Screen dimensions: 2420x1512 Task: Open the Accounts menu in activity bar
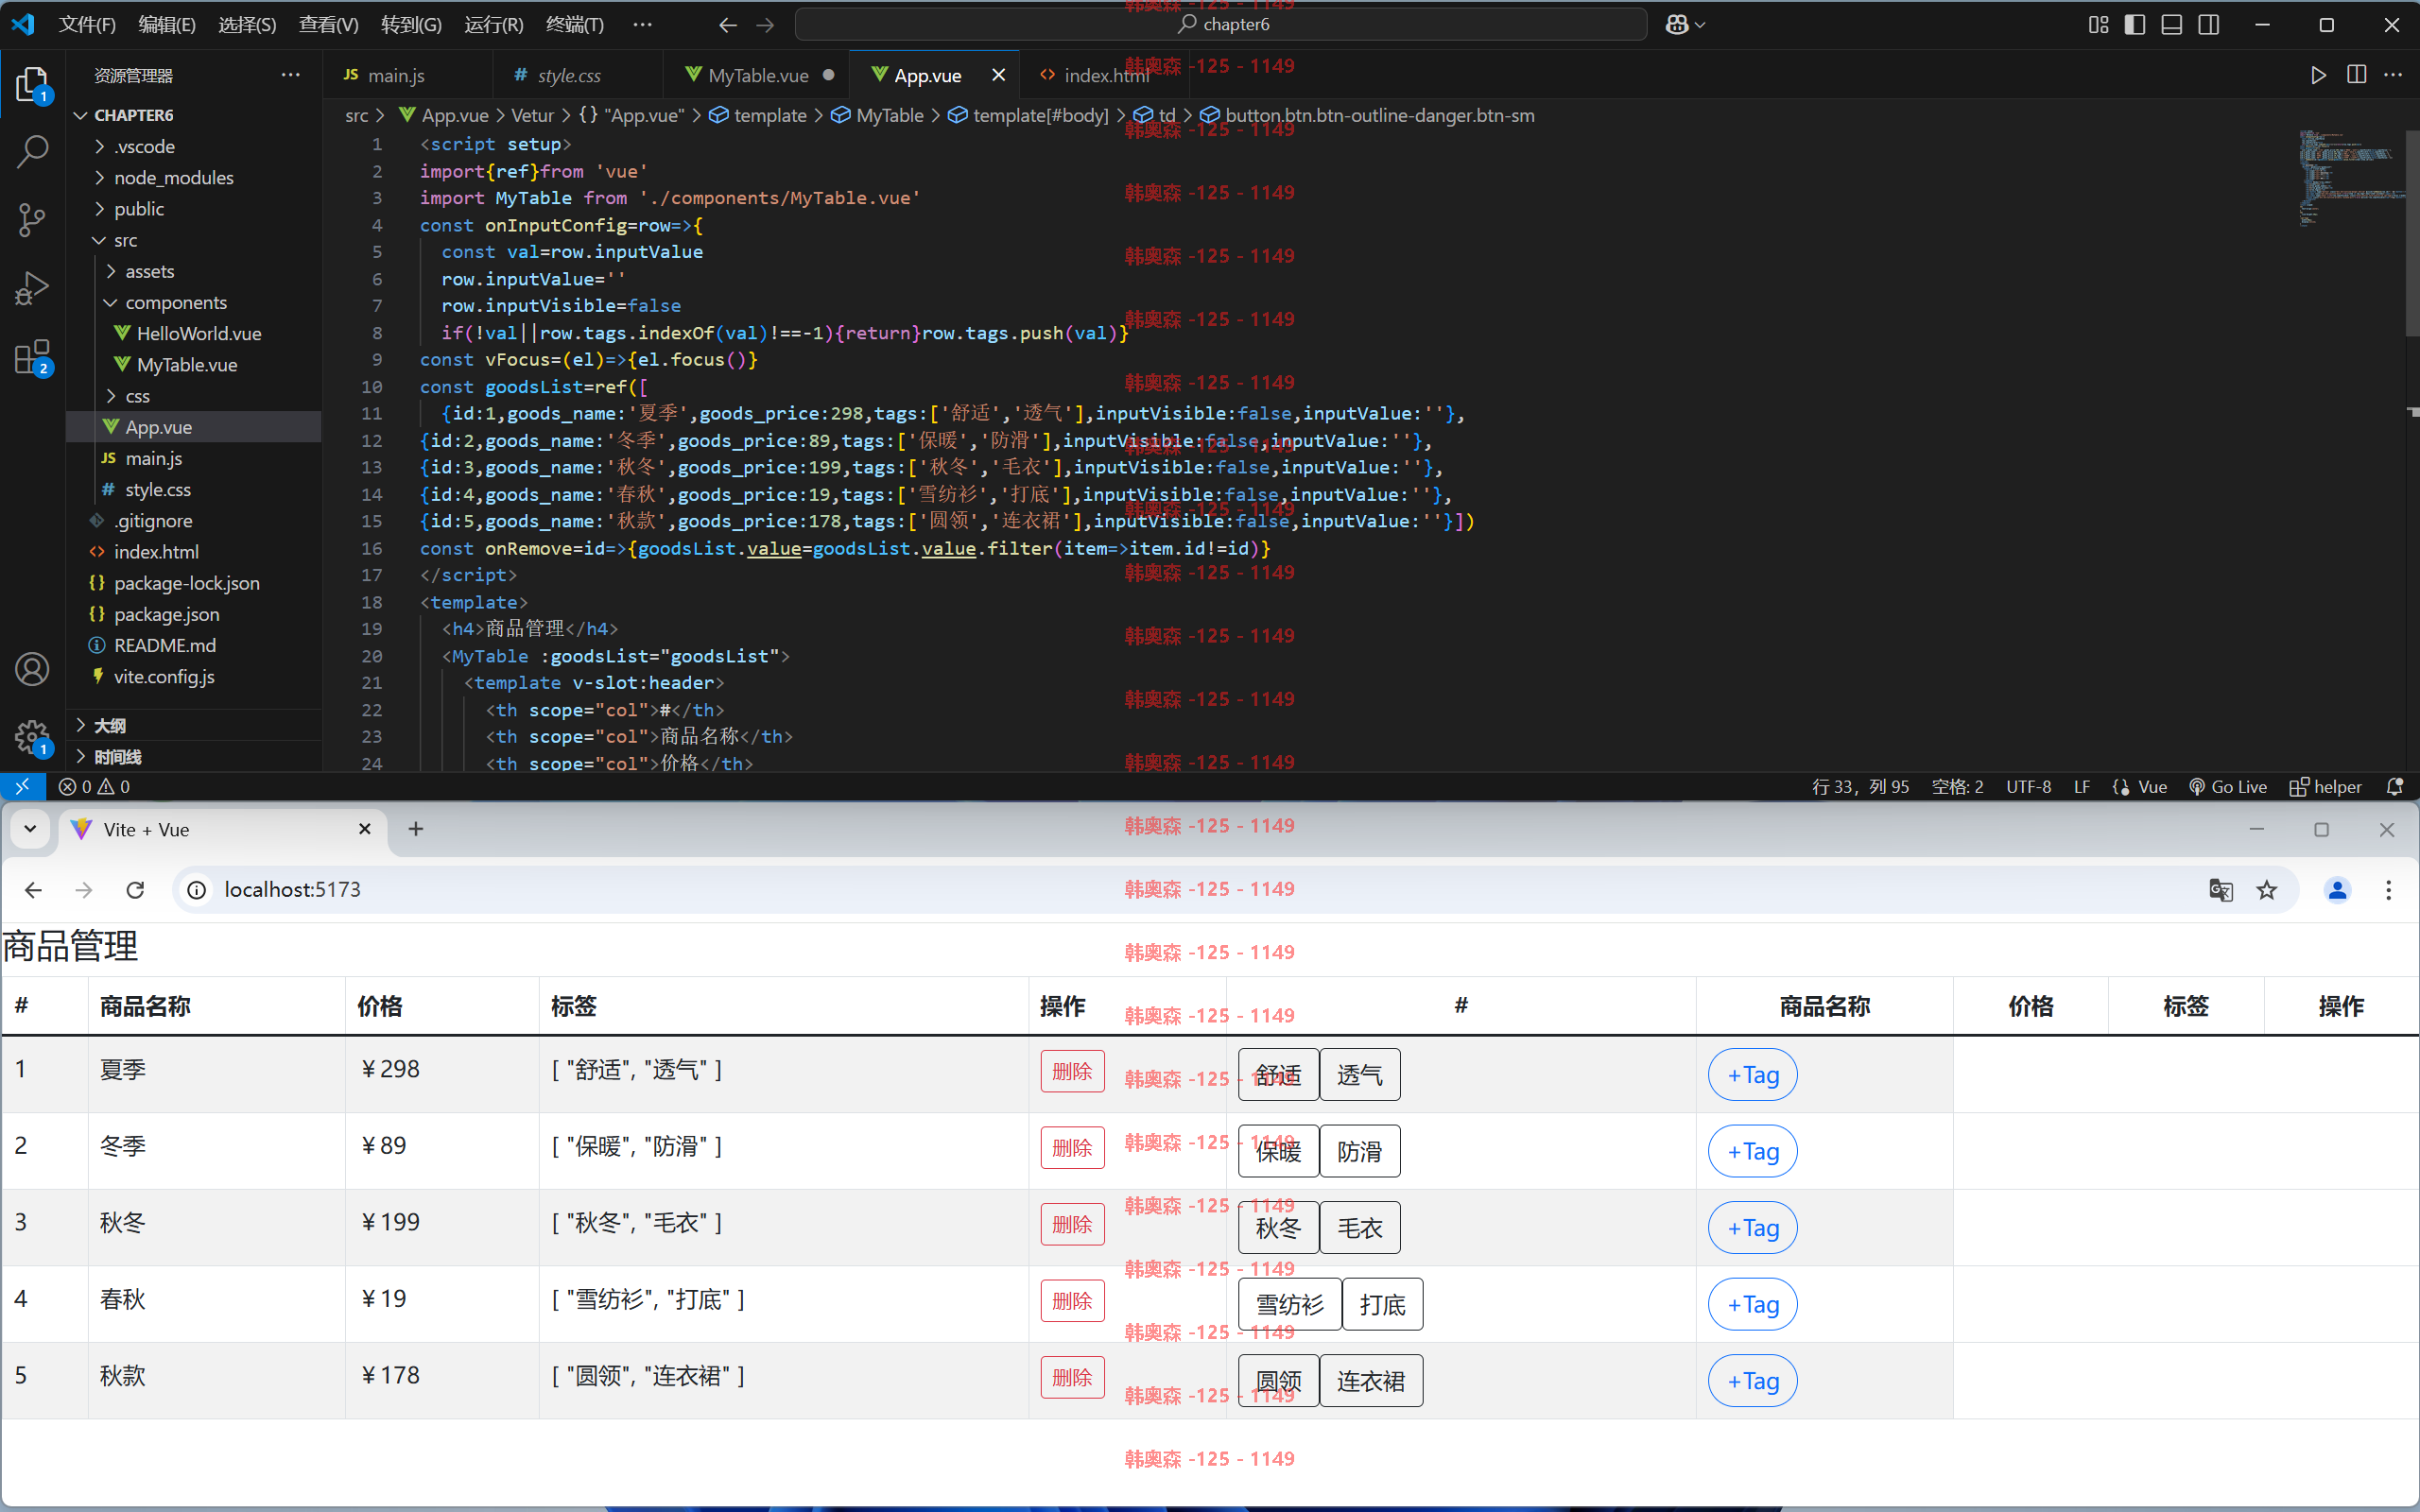click(32, 669)
